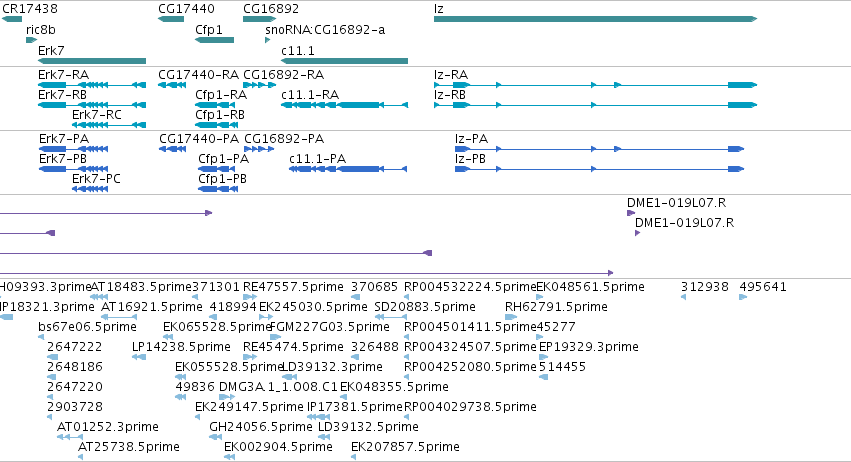Select the Cfp1-PB protein label

(x=223, y=179)
